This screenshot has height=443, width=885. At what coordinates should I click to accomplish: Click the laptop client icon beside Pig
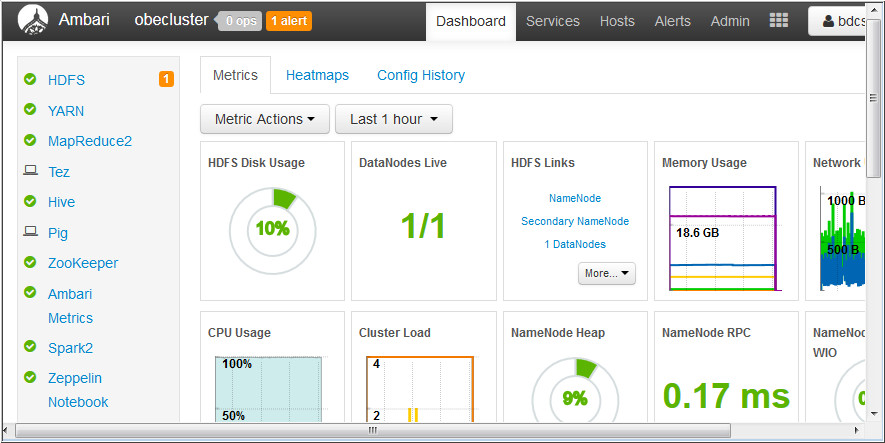click(30, 231)
